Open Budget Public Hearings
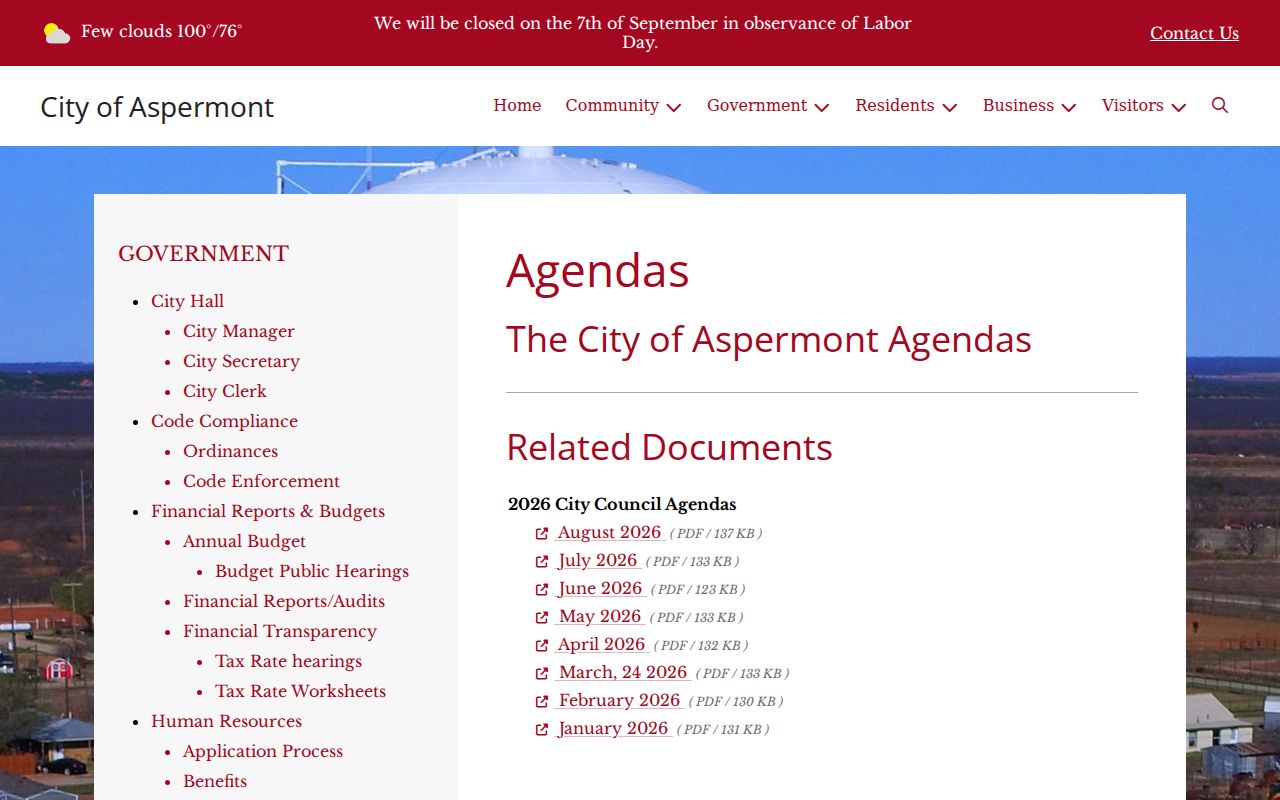This screenshot has width=1280, height=800. [312, 571]
